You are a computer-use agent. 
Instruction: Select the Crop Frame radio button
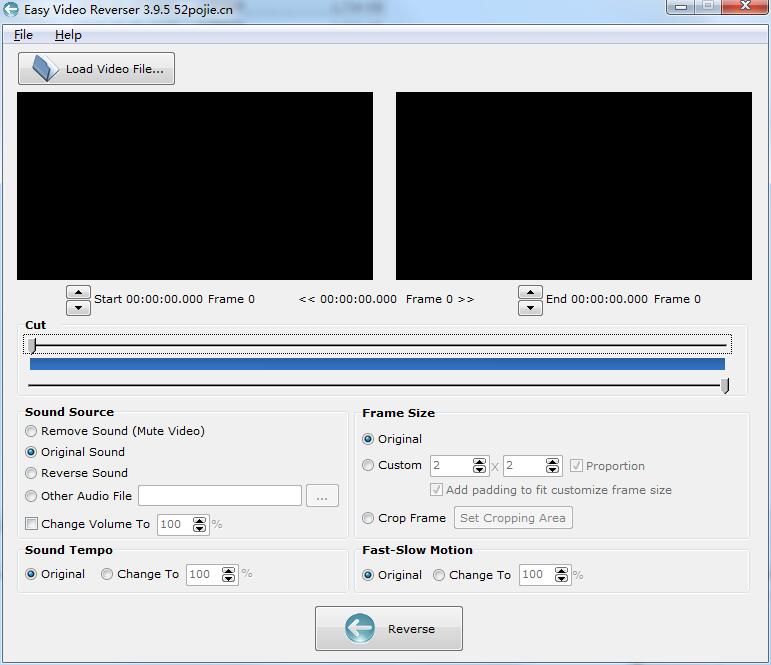coord(369,518)
